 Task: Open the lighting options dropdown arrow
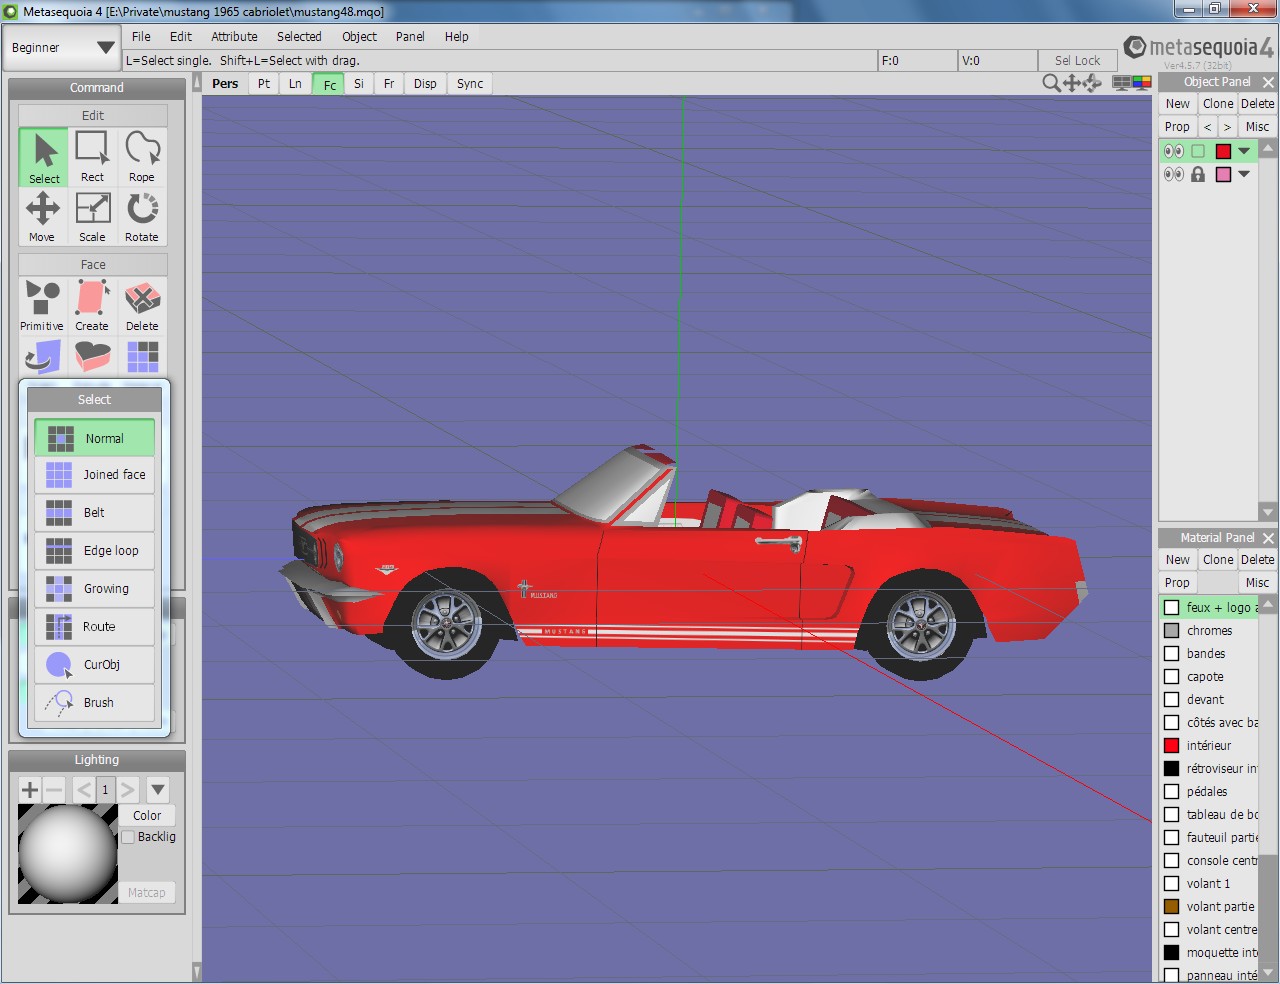(158, 790)
